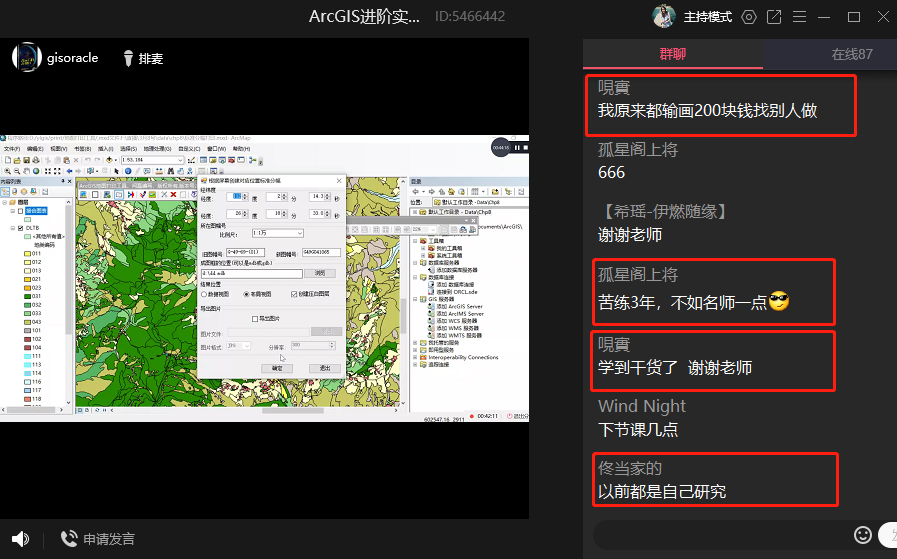897x559 pixels.
Task: Open the 视图(V) menu in ArcMap
Action: tap(59, 149)
